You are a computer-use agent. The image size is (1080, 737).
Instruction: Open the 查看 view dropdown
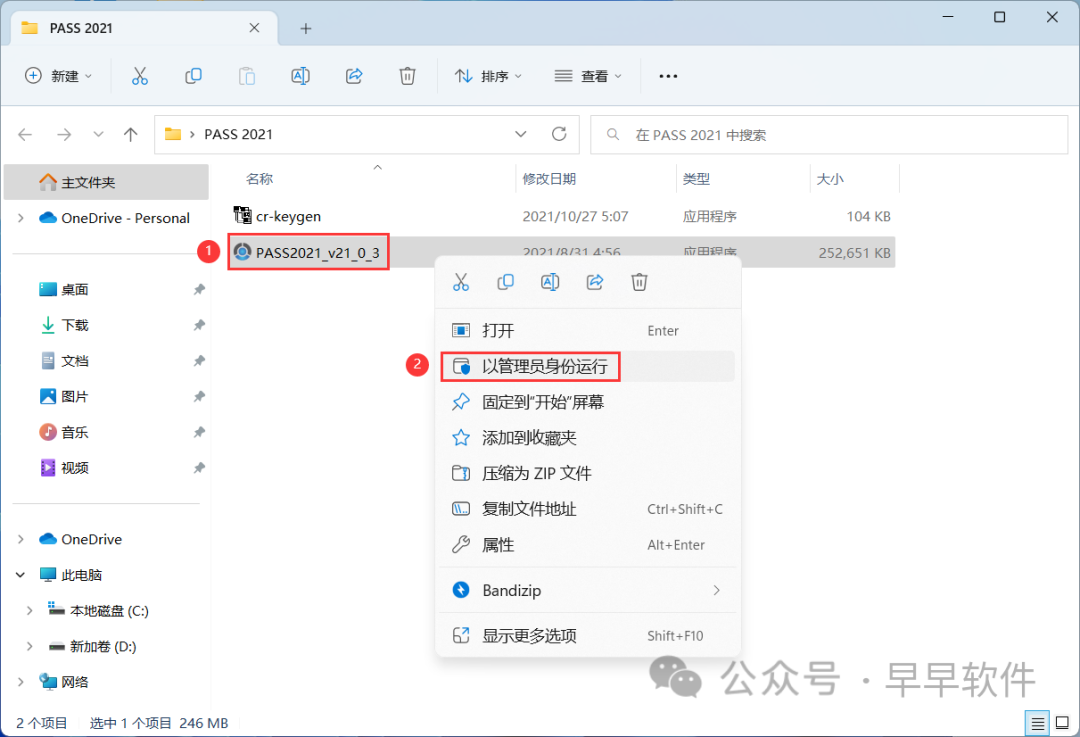click(588, 76)
